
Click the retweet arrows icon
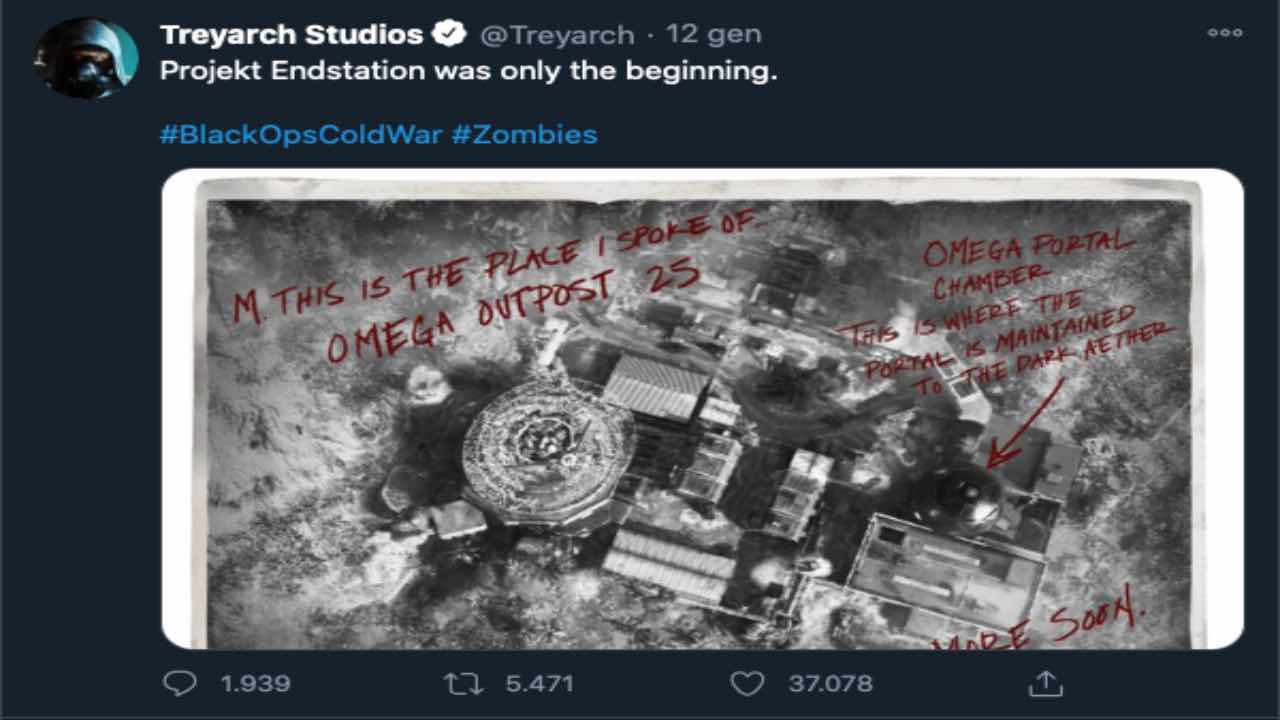pos(463,683)
